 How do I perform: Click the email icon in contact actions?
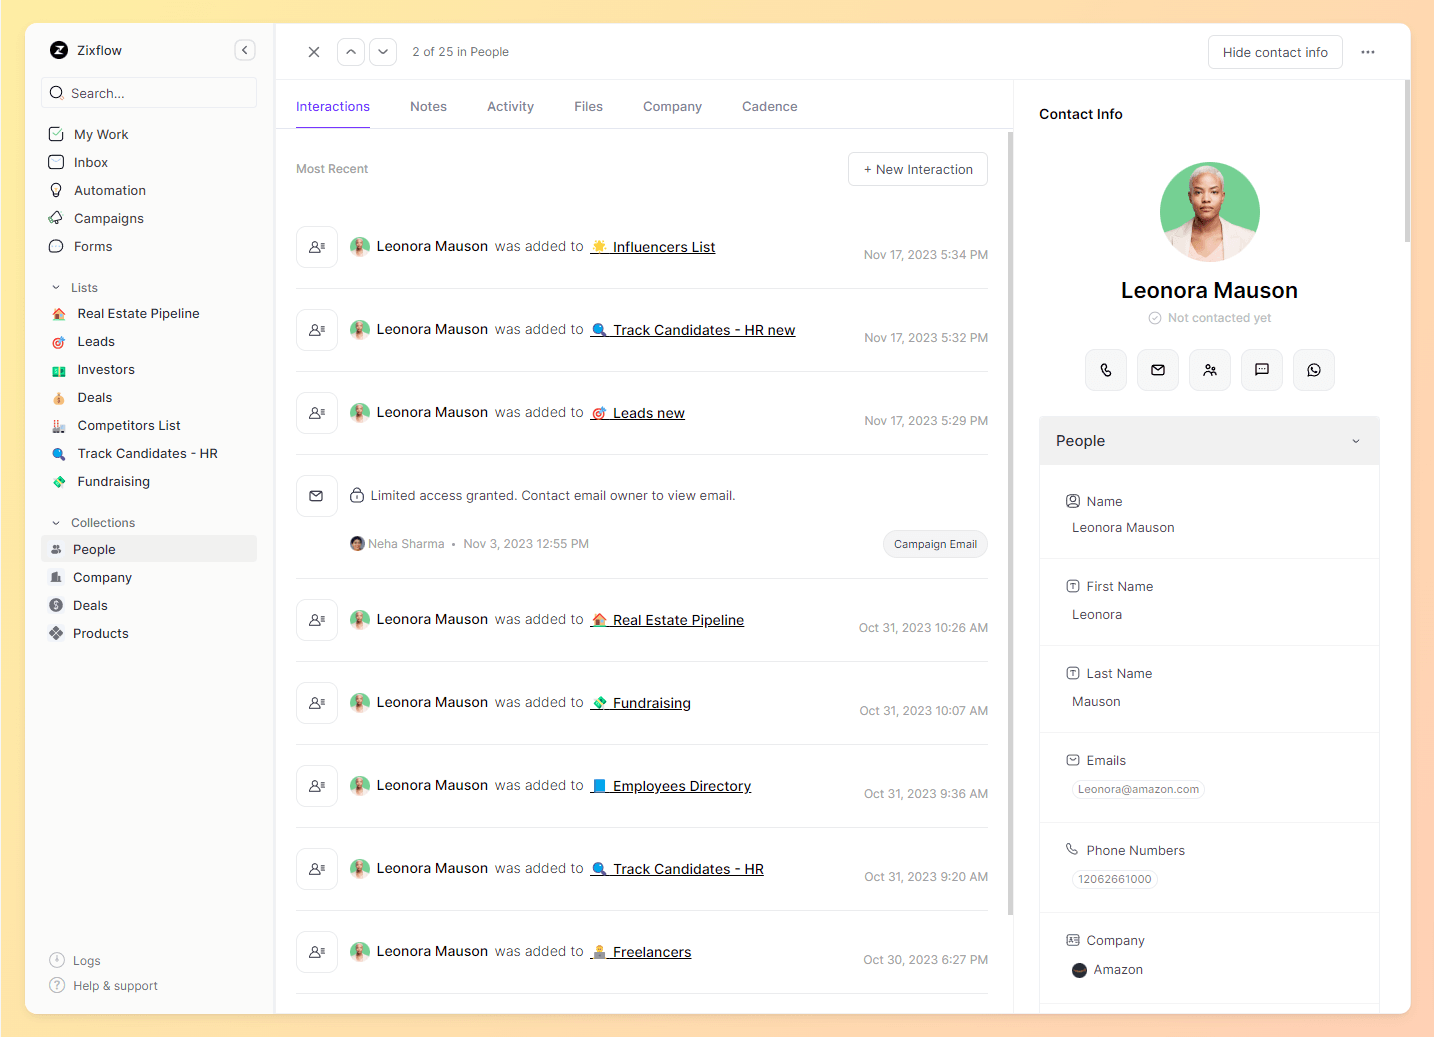tap(1157, 370)
